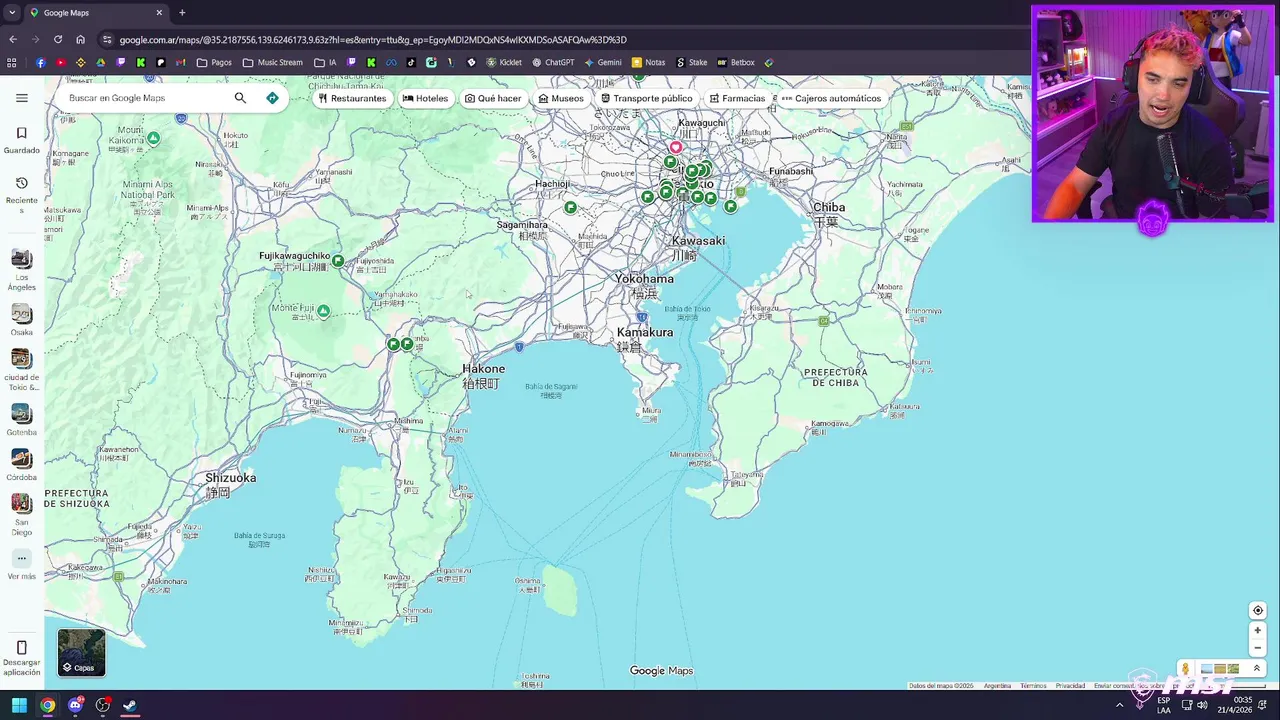This screenshot has width=1280, height=720.
Task: Open the Music Stream bookmarks folder
Action: pos(272,62)
